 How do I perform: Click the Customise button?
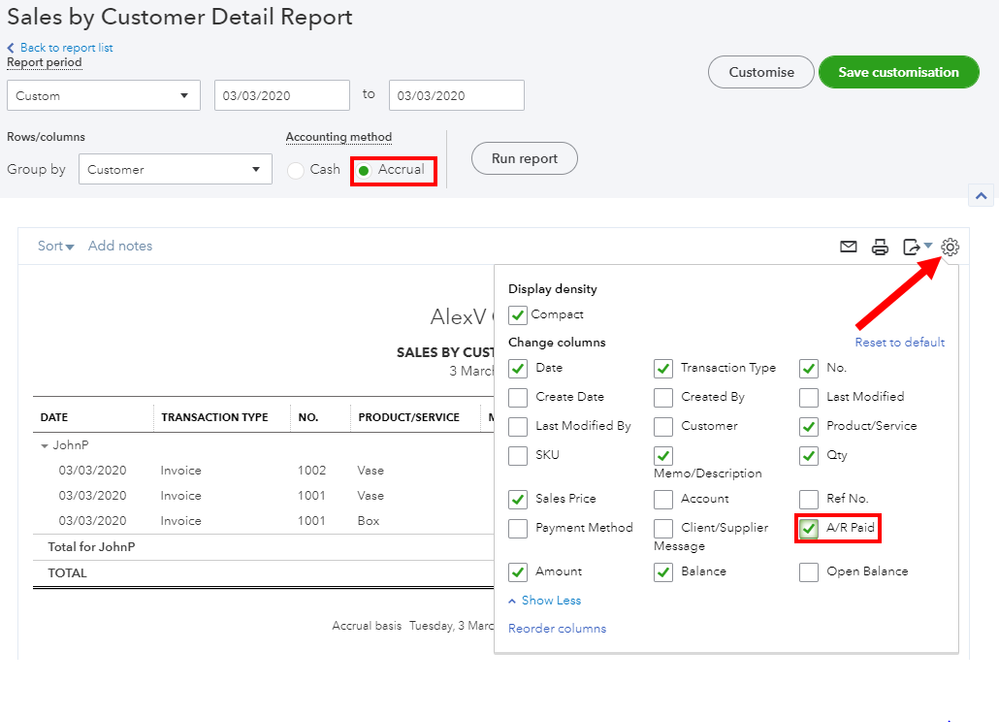(x=760, y=72)
